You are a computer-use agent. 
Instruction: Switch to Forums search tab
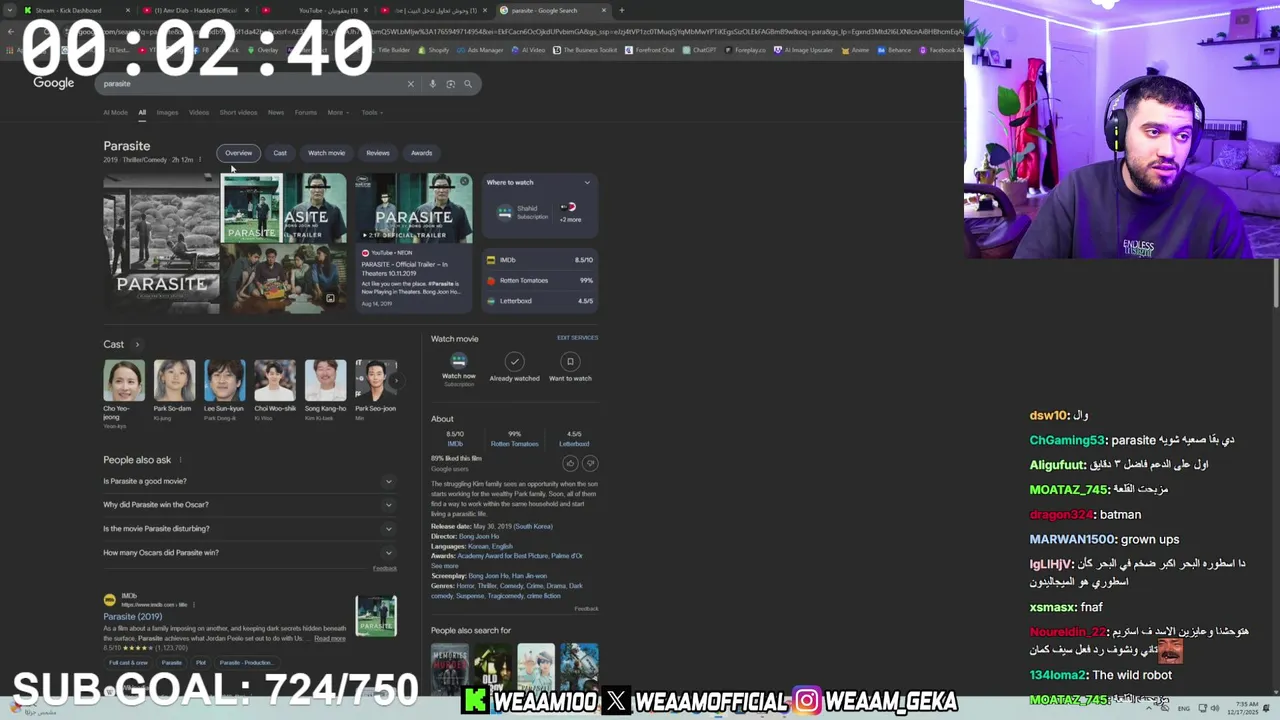[x=306, y=112]
